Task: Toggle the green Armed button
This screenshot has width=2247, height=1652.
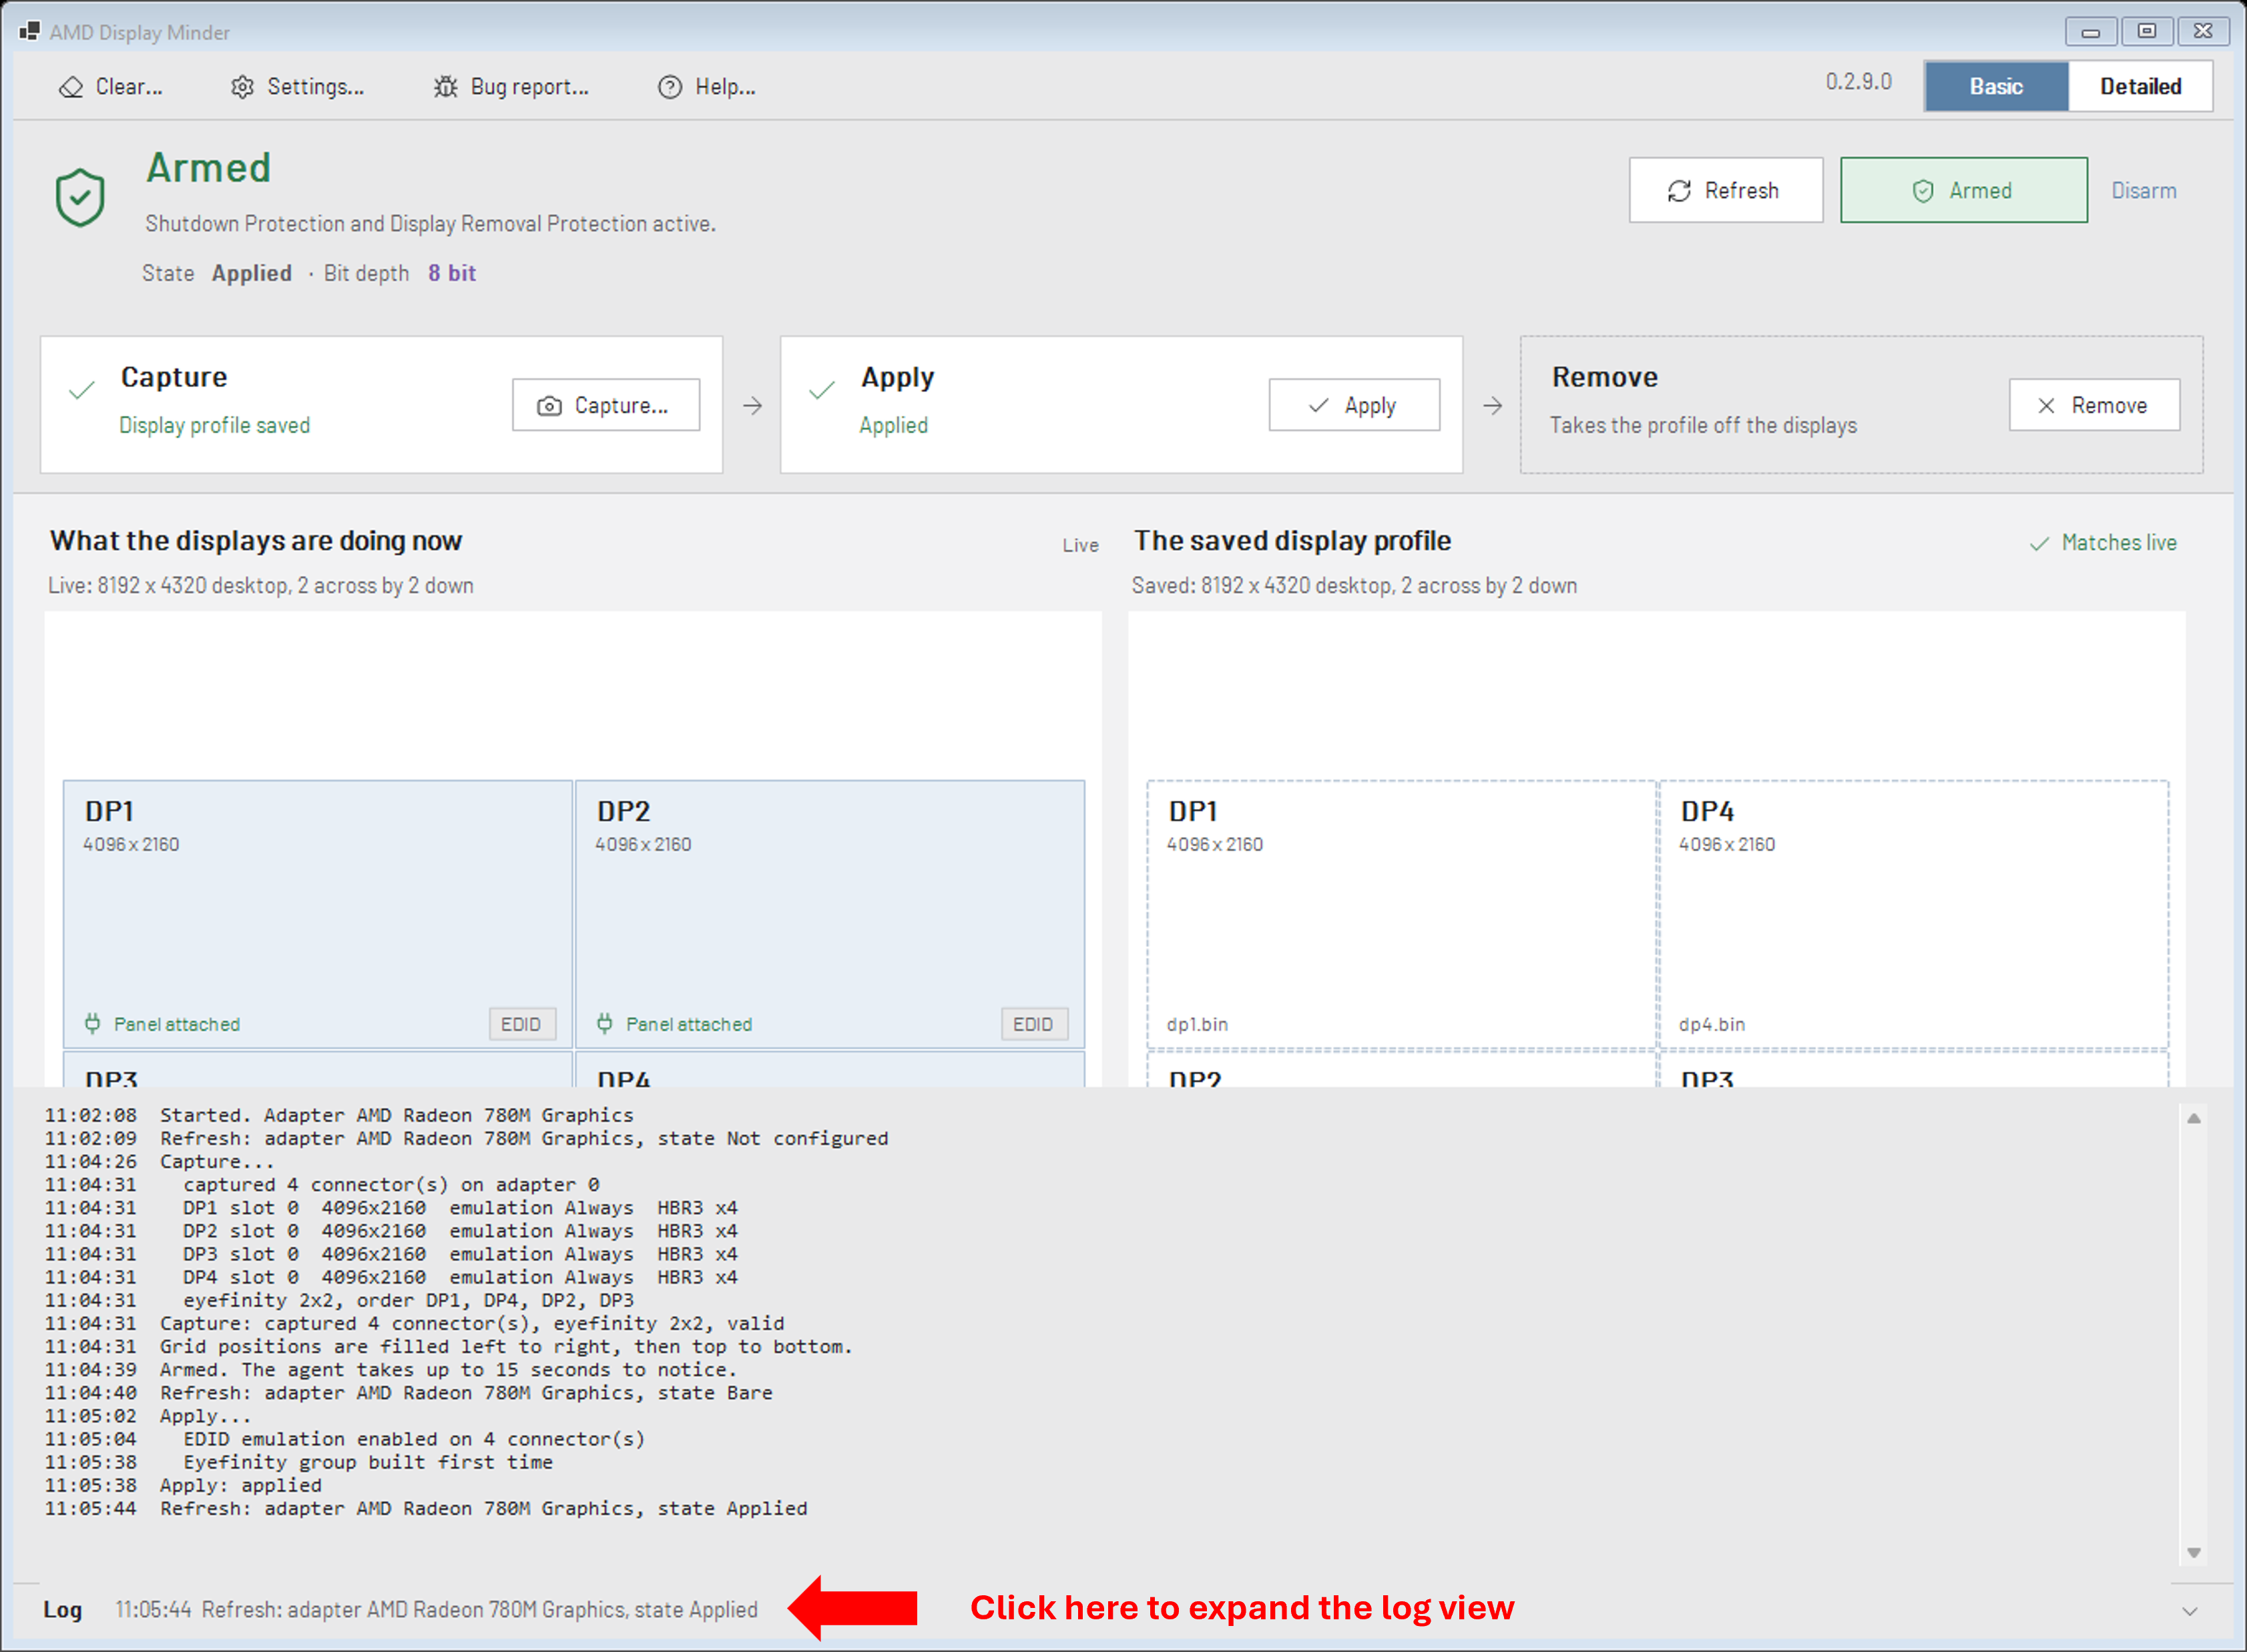Action: click(1963, 190)
